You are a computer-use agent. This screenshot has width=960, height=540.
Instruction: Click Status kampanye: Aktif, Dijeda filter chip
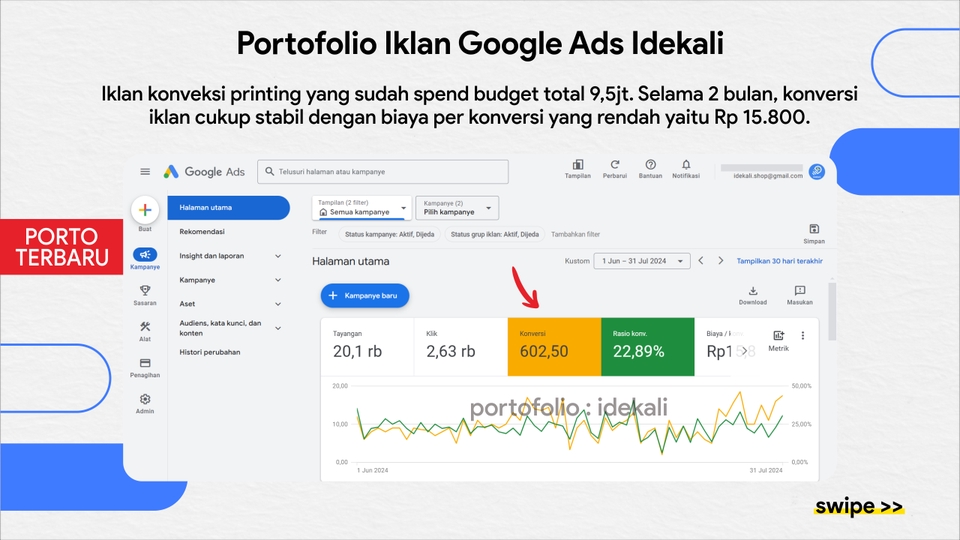389,234
